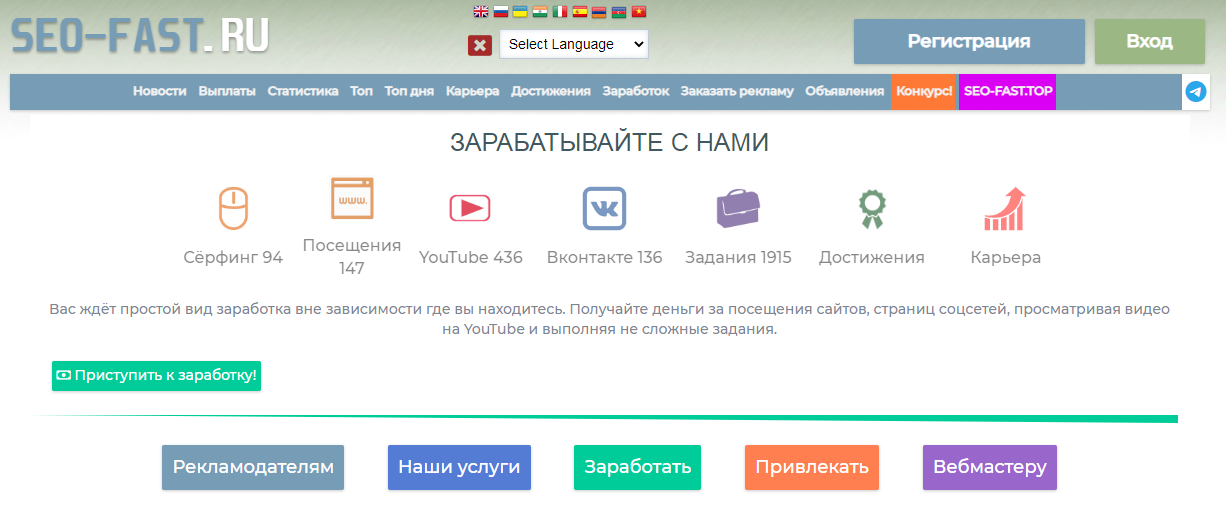Open Выплаты in the navigation menu
The image size is (1226, 521).
(227, 91)
